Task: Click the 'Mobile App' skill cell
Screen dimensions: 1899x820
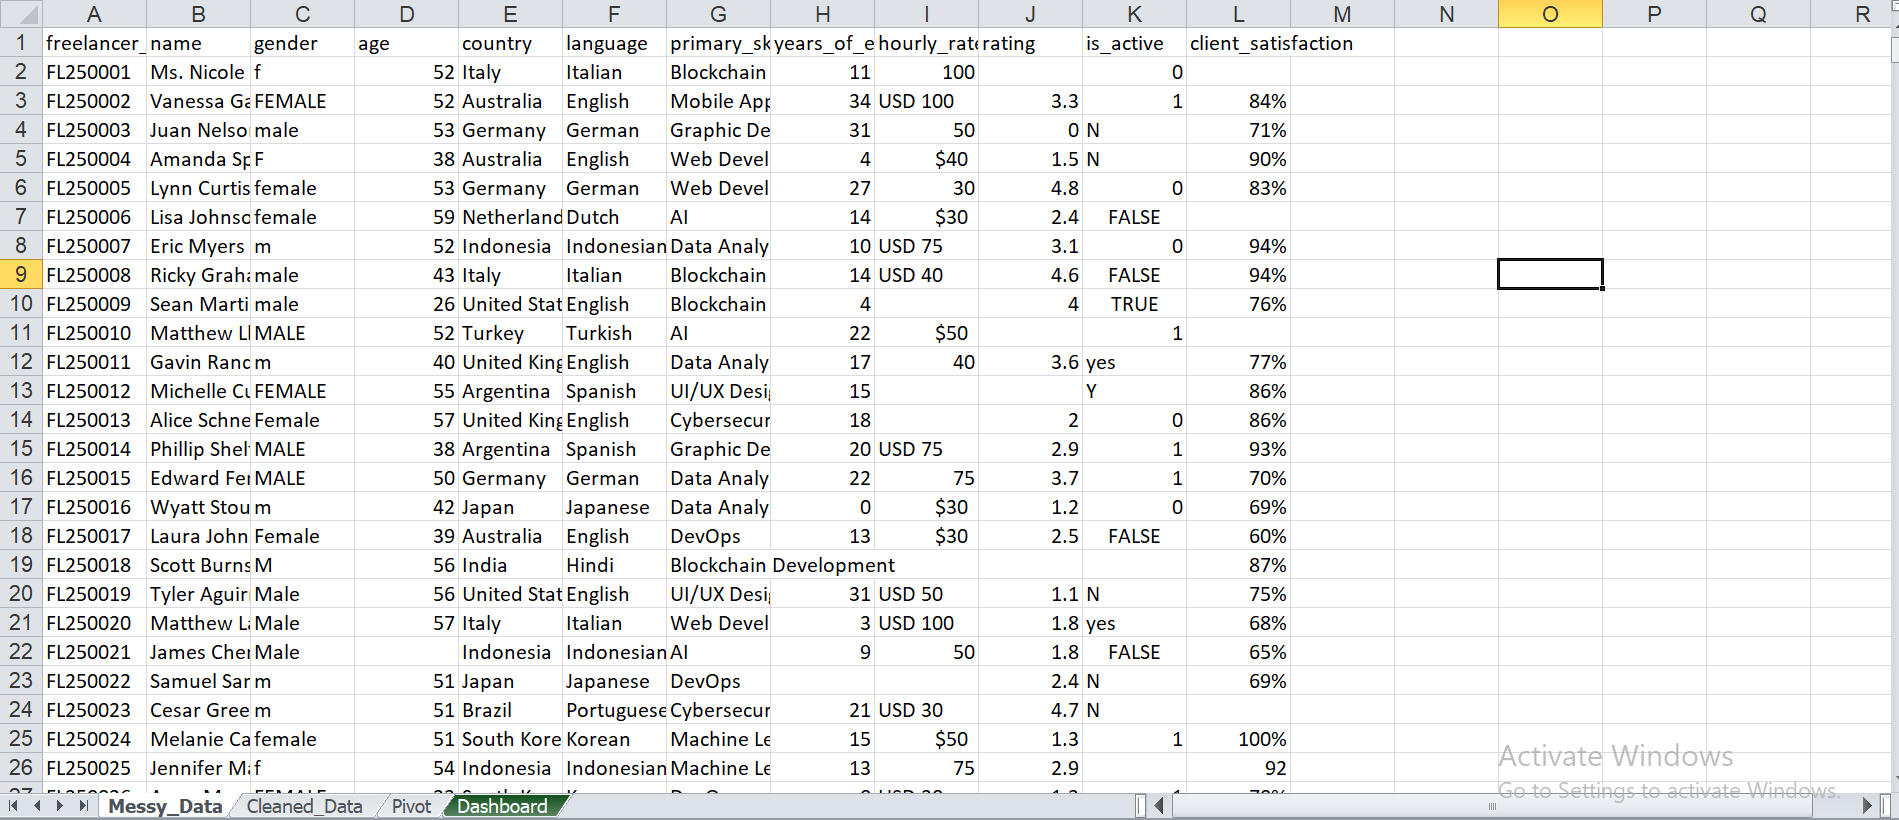Action: 718,101
